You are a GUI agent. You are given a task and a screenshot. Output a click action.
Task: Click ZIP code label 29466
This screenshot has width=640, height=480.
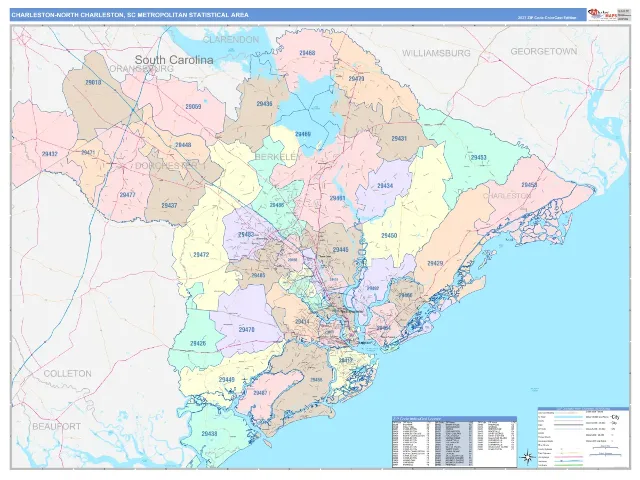[x=405, y=295]
